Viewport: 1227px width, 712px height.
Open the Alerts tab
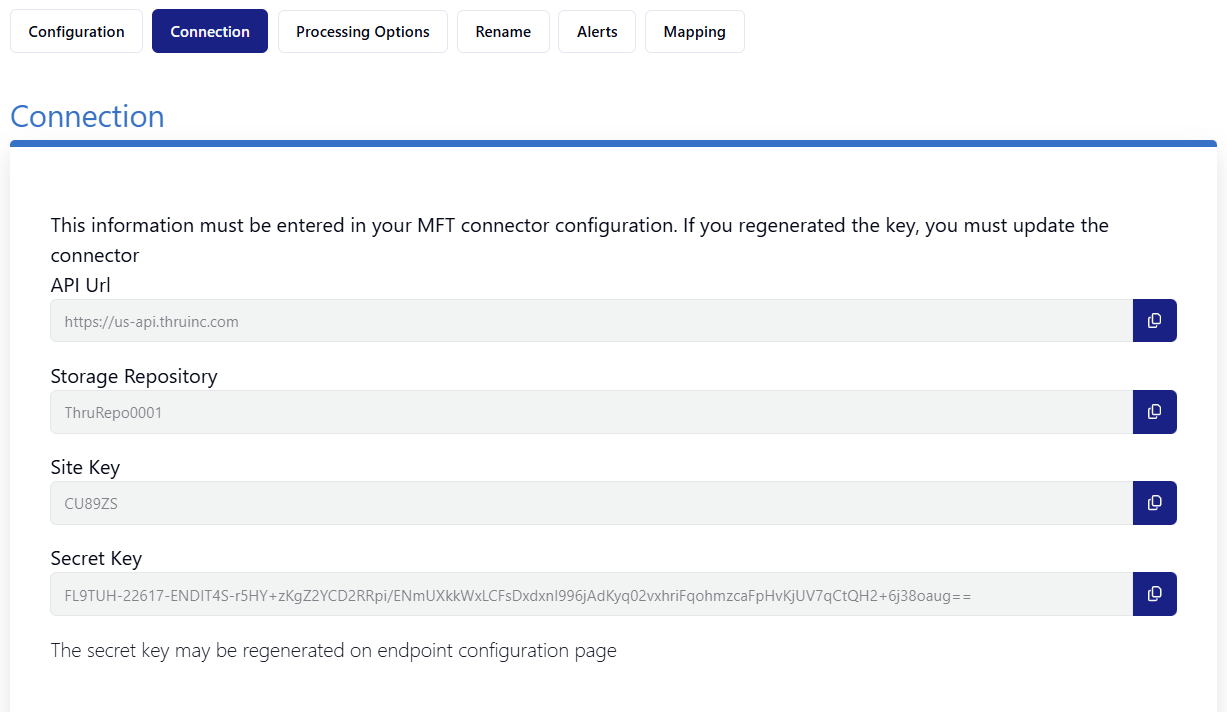597,32
